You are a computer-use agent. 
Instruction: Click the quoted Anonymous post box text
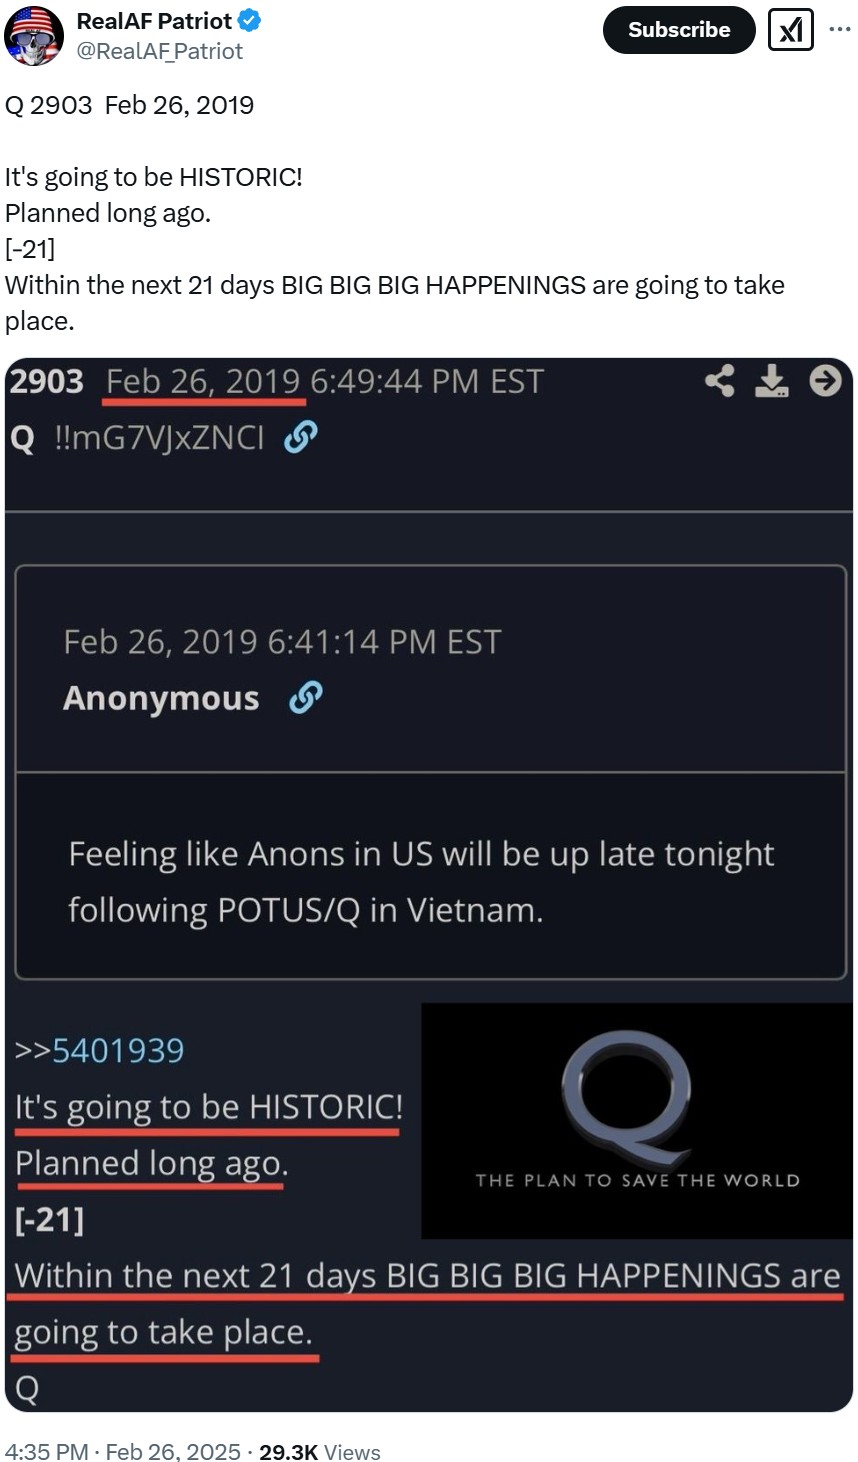421,882
